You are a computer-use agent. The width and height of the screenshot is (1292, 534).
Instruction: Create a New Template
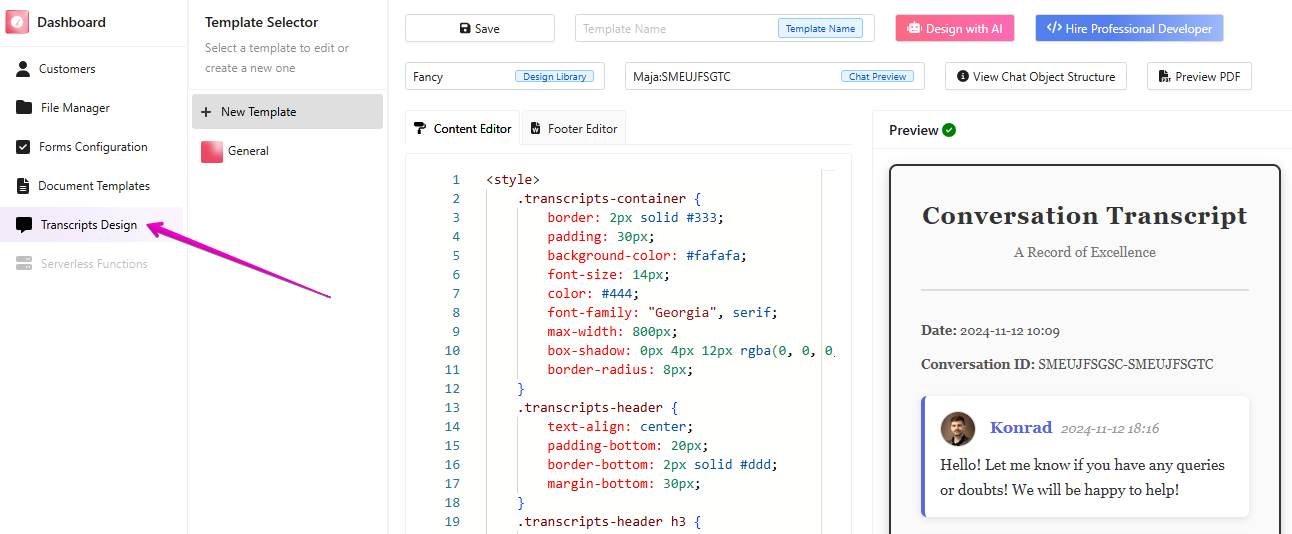(287, 112)
